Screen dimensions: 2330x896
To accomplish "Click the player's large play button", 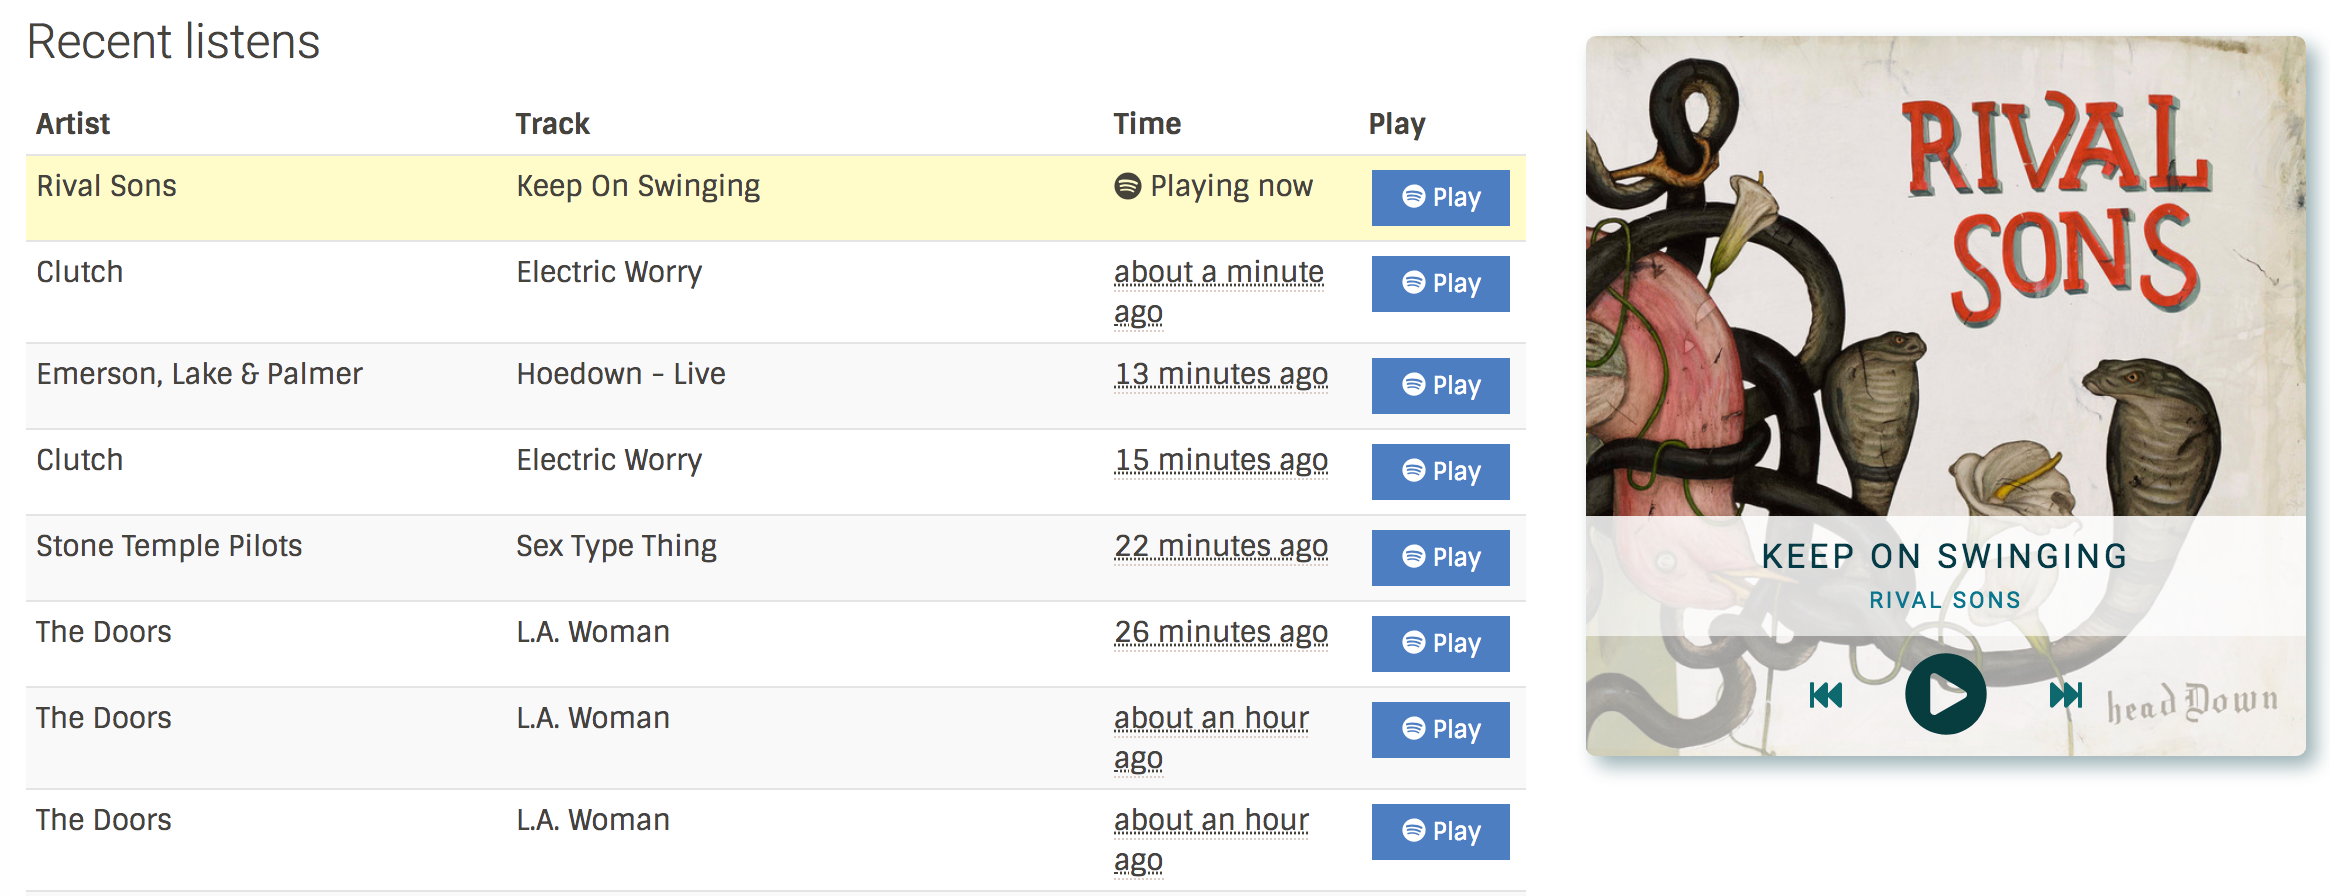I will 1945,694.
